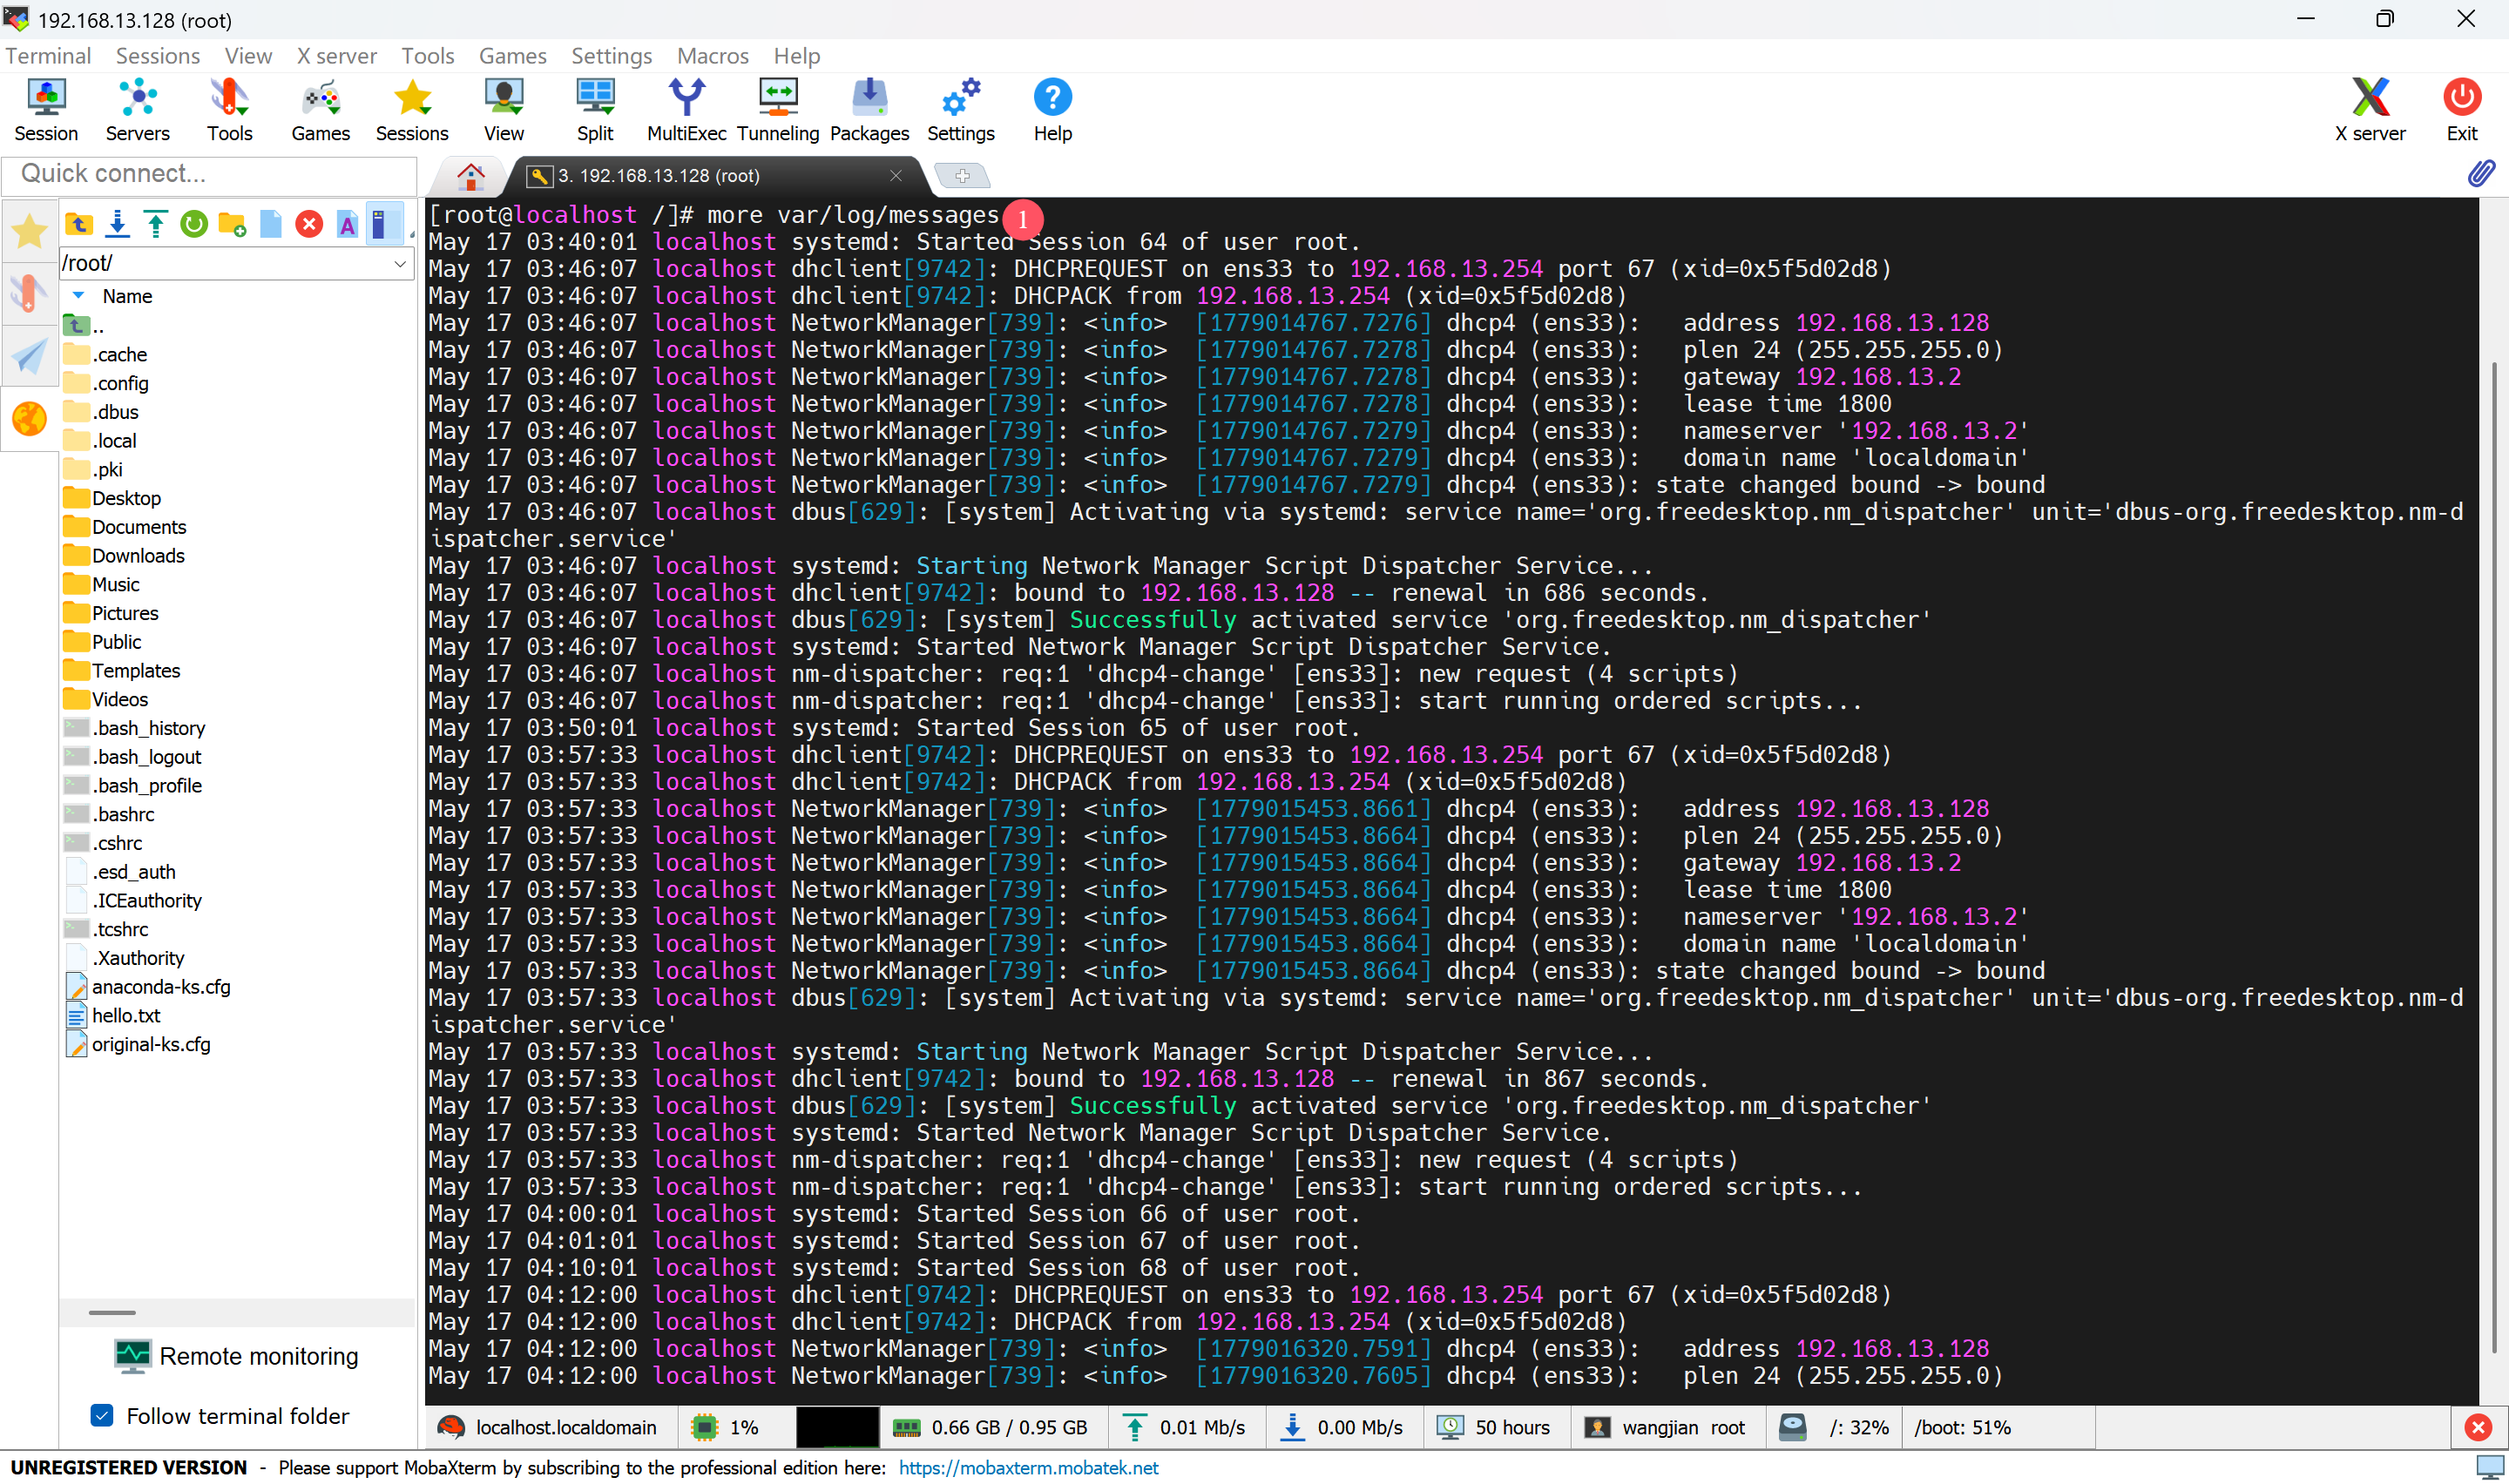Open the Sessions star toolbar icon
The image size is (2509, 1484).
click(412, 110)
